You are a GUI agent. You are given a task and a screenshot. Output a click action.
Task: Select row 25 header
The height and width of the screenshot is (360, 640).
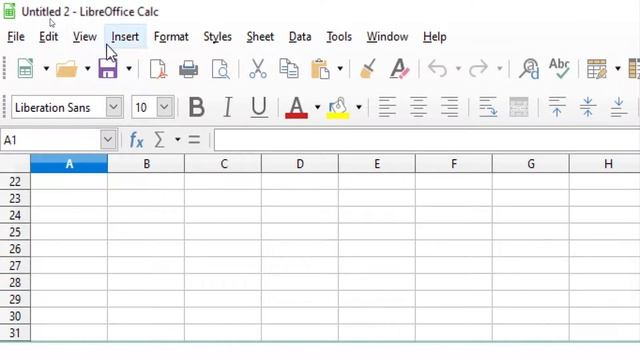click(15, 232)
